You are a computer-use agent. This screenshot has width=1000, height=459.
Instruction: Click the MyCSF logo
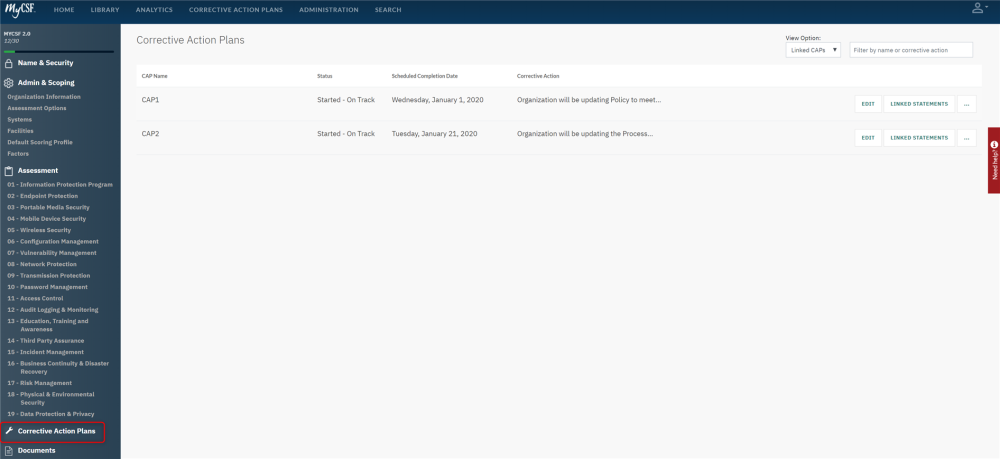pyautogui.click(x=20, y=10)
